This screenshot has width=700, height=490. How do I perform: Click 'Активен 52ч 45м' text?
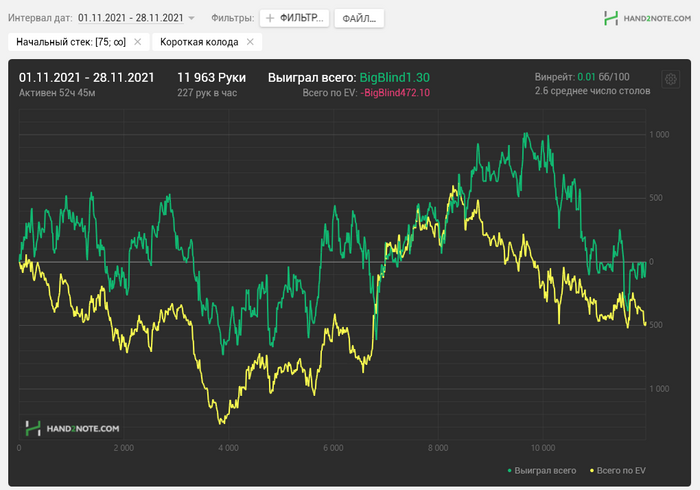pos(57,93)
